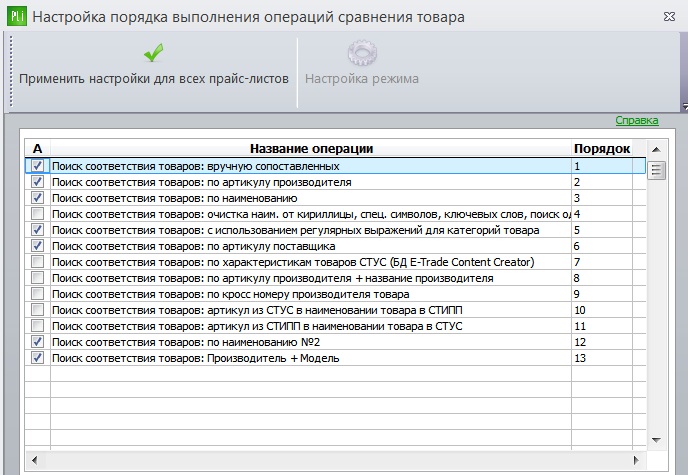Open the Справка help link
Viewport: 688px width, 475px height.
click(637, 120)
